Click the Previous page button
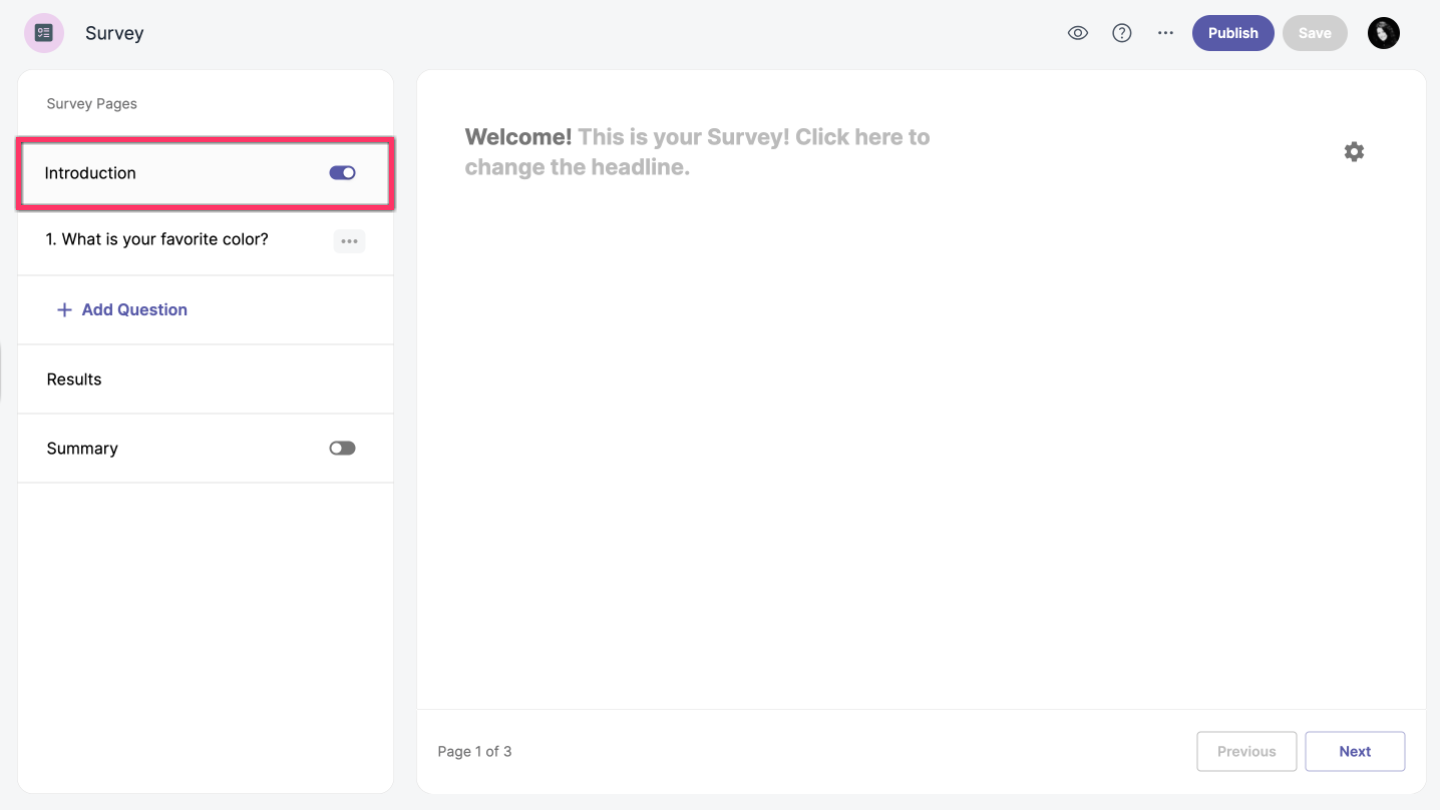 coord(1246,751)
